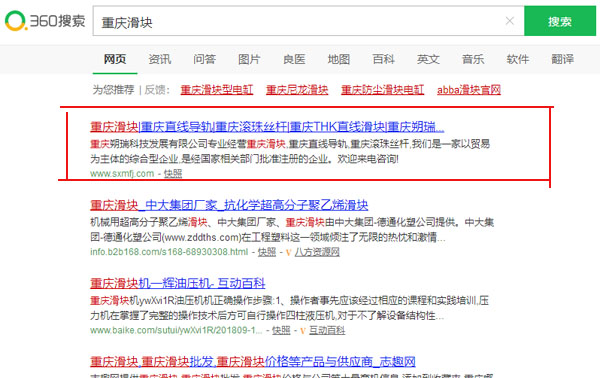Open 快照 for the baike.com result
The height and width of the screenshot is (378, 600).
[281, 330]
